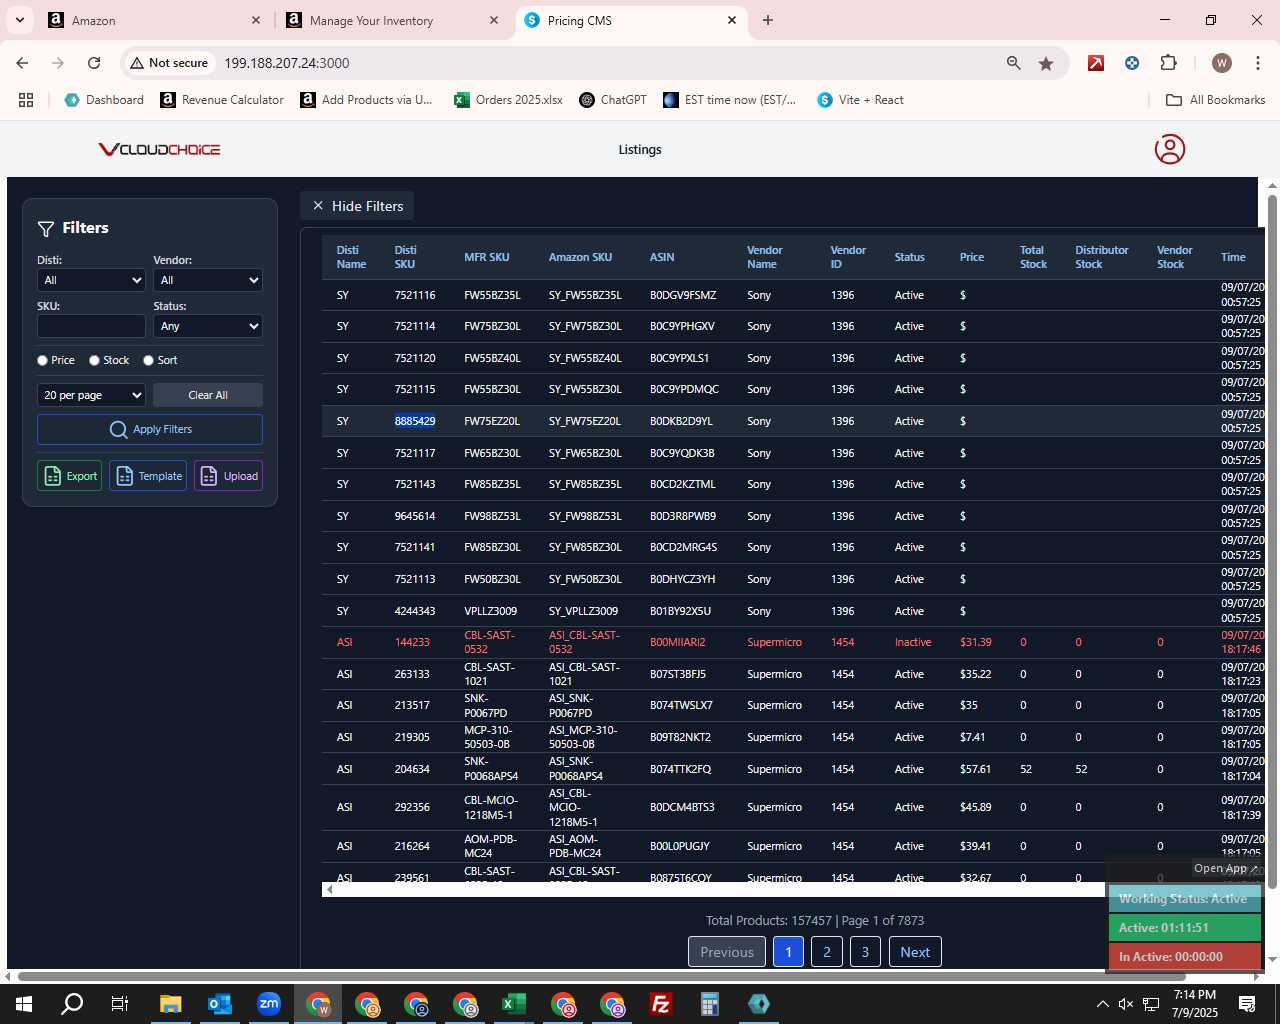The height and width of the screenshot is (1024, 1280).
Task: Open Outlook from the taskbar
Action: 219,1004
